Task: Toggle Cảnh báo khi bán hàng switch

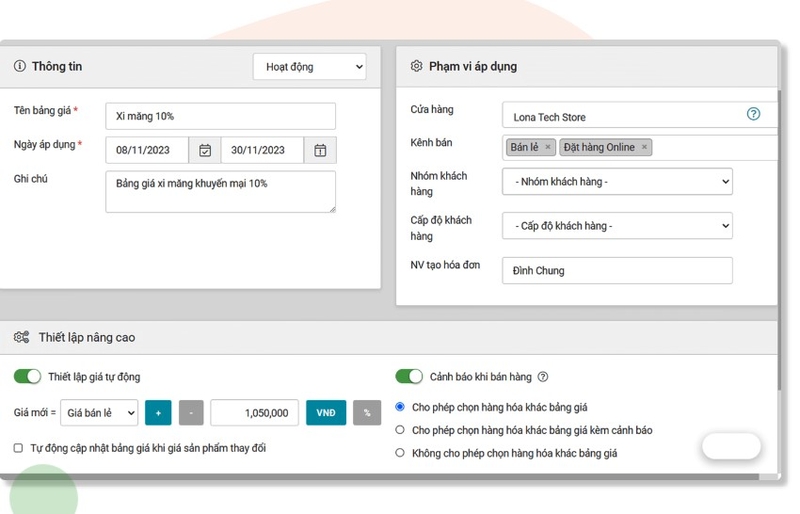Action: pos(409,377)
